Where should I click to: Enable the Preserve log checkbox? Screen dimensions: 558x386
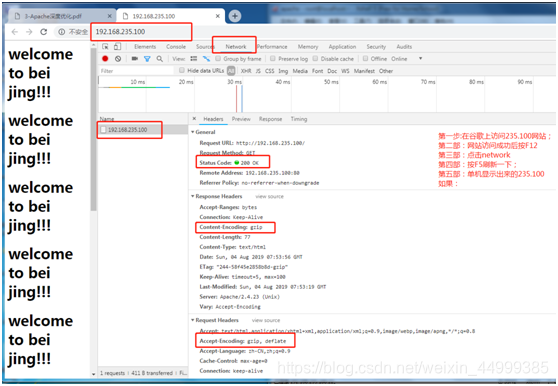[273, 58]
